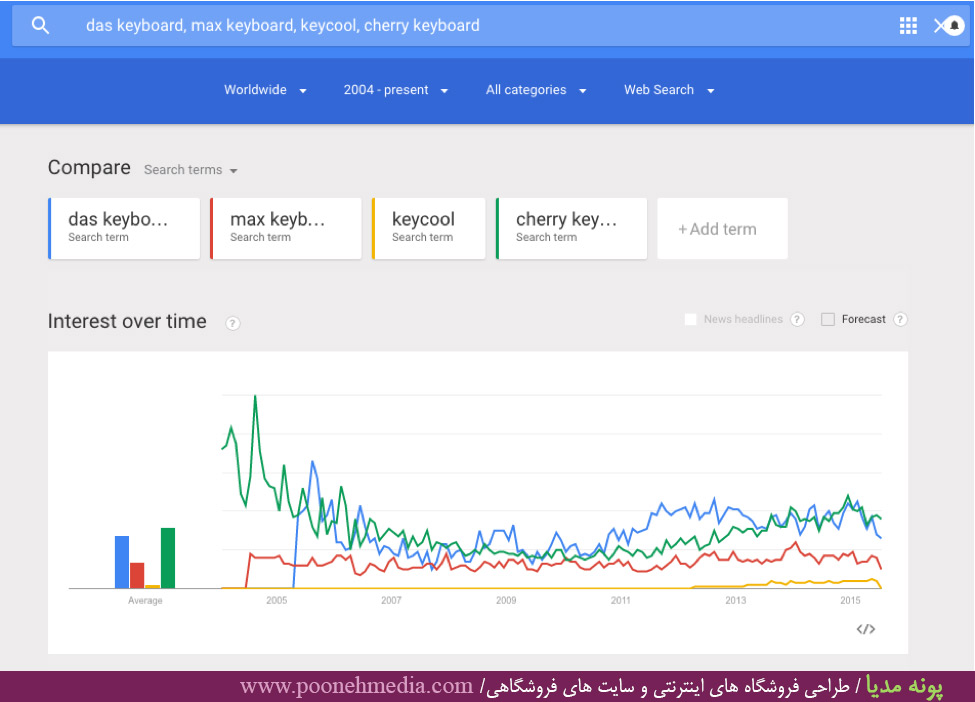Click the 2009 label on the chart axis
The height and width of the screenshot is (702, 975).
click(x=506, y=601)
